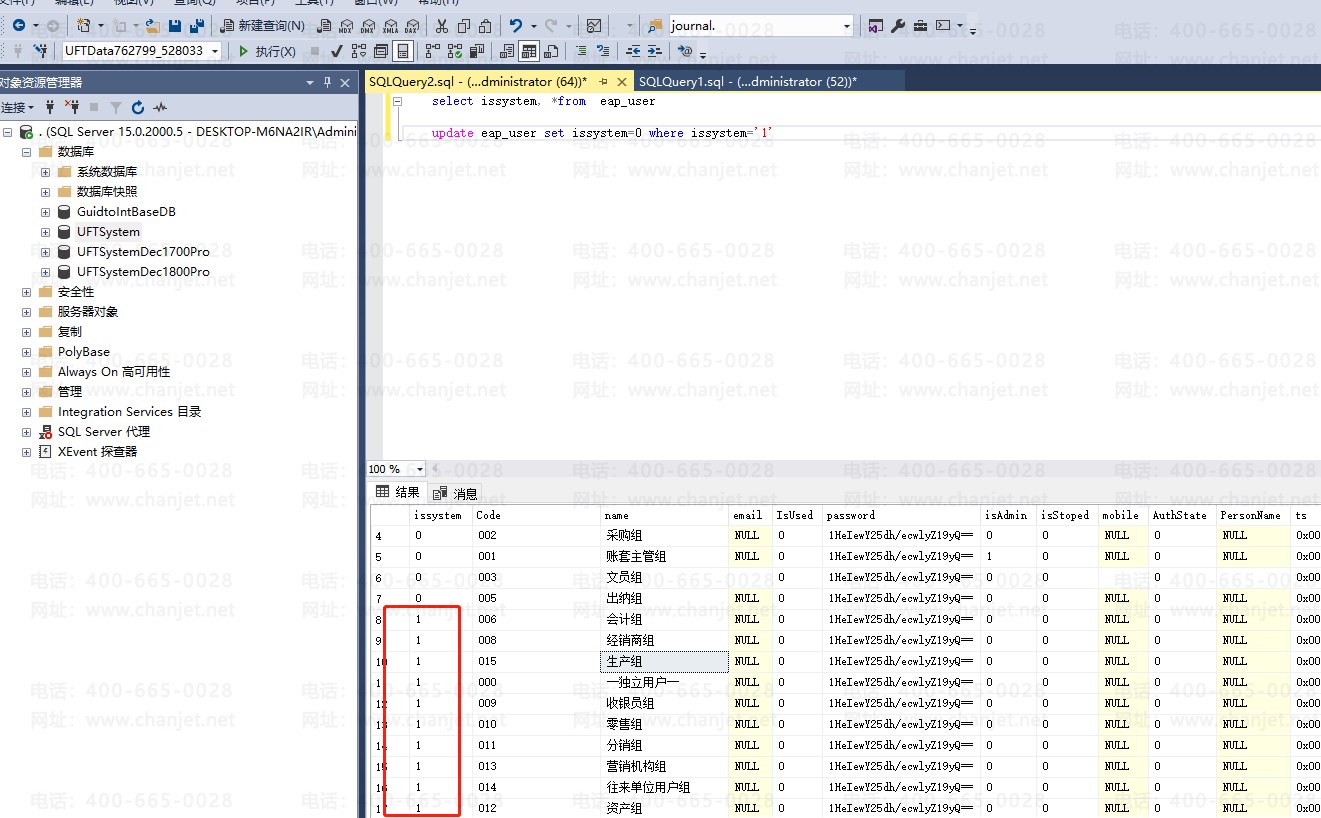Collapse the select statement outline box
This screenshot has width=1321, height=818.
(x=397, y=101)
